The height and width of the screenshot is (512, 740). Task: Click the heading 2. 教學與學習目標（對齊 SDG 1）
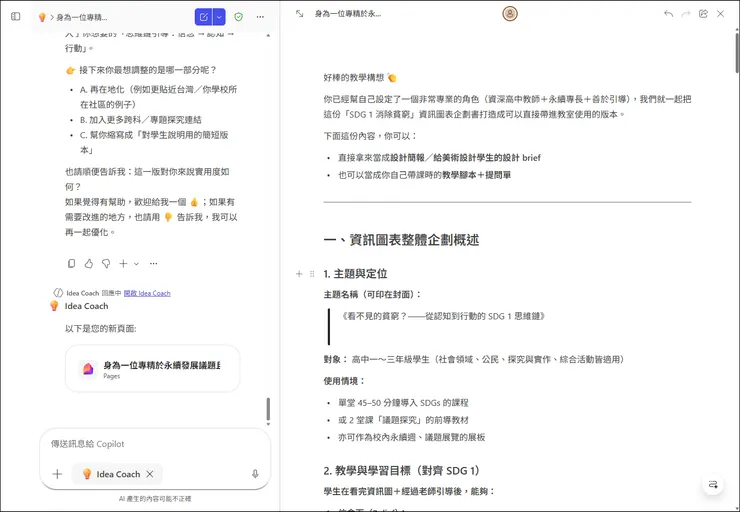[402, 470]
